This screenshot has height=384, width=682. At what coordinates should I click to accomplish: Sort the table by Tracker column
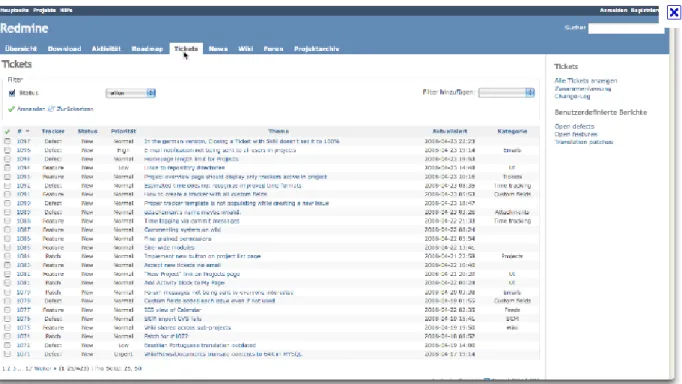tap(53, 131)
